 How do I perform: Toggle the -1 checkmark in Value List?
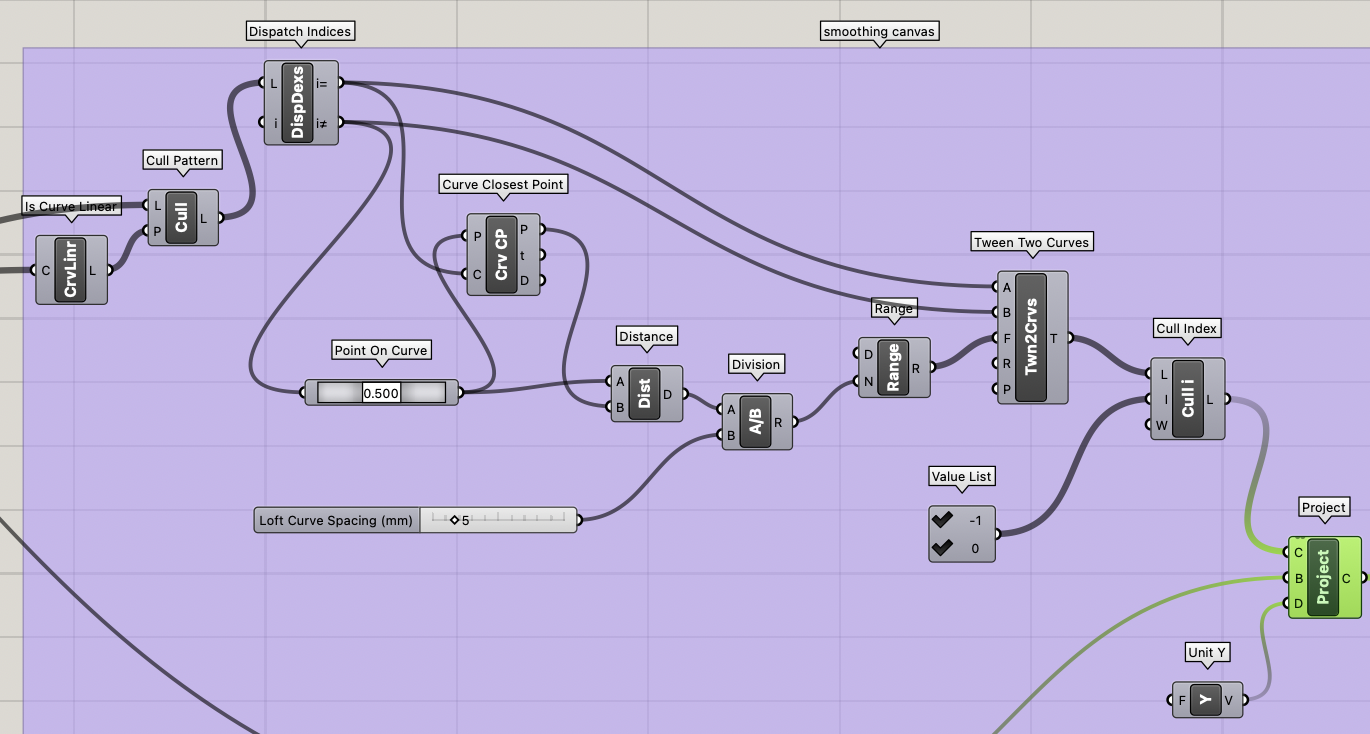[x=941, y=520]
